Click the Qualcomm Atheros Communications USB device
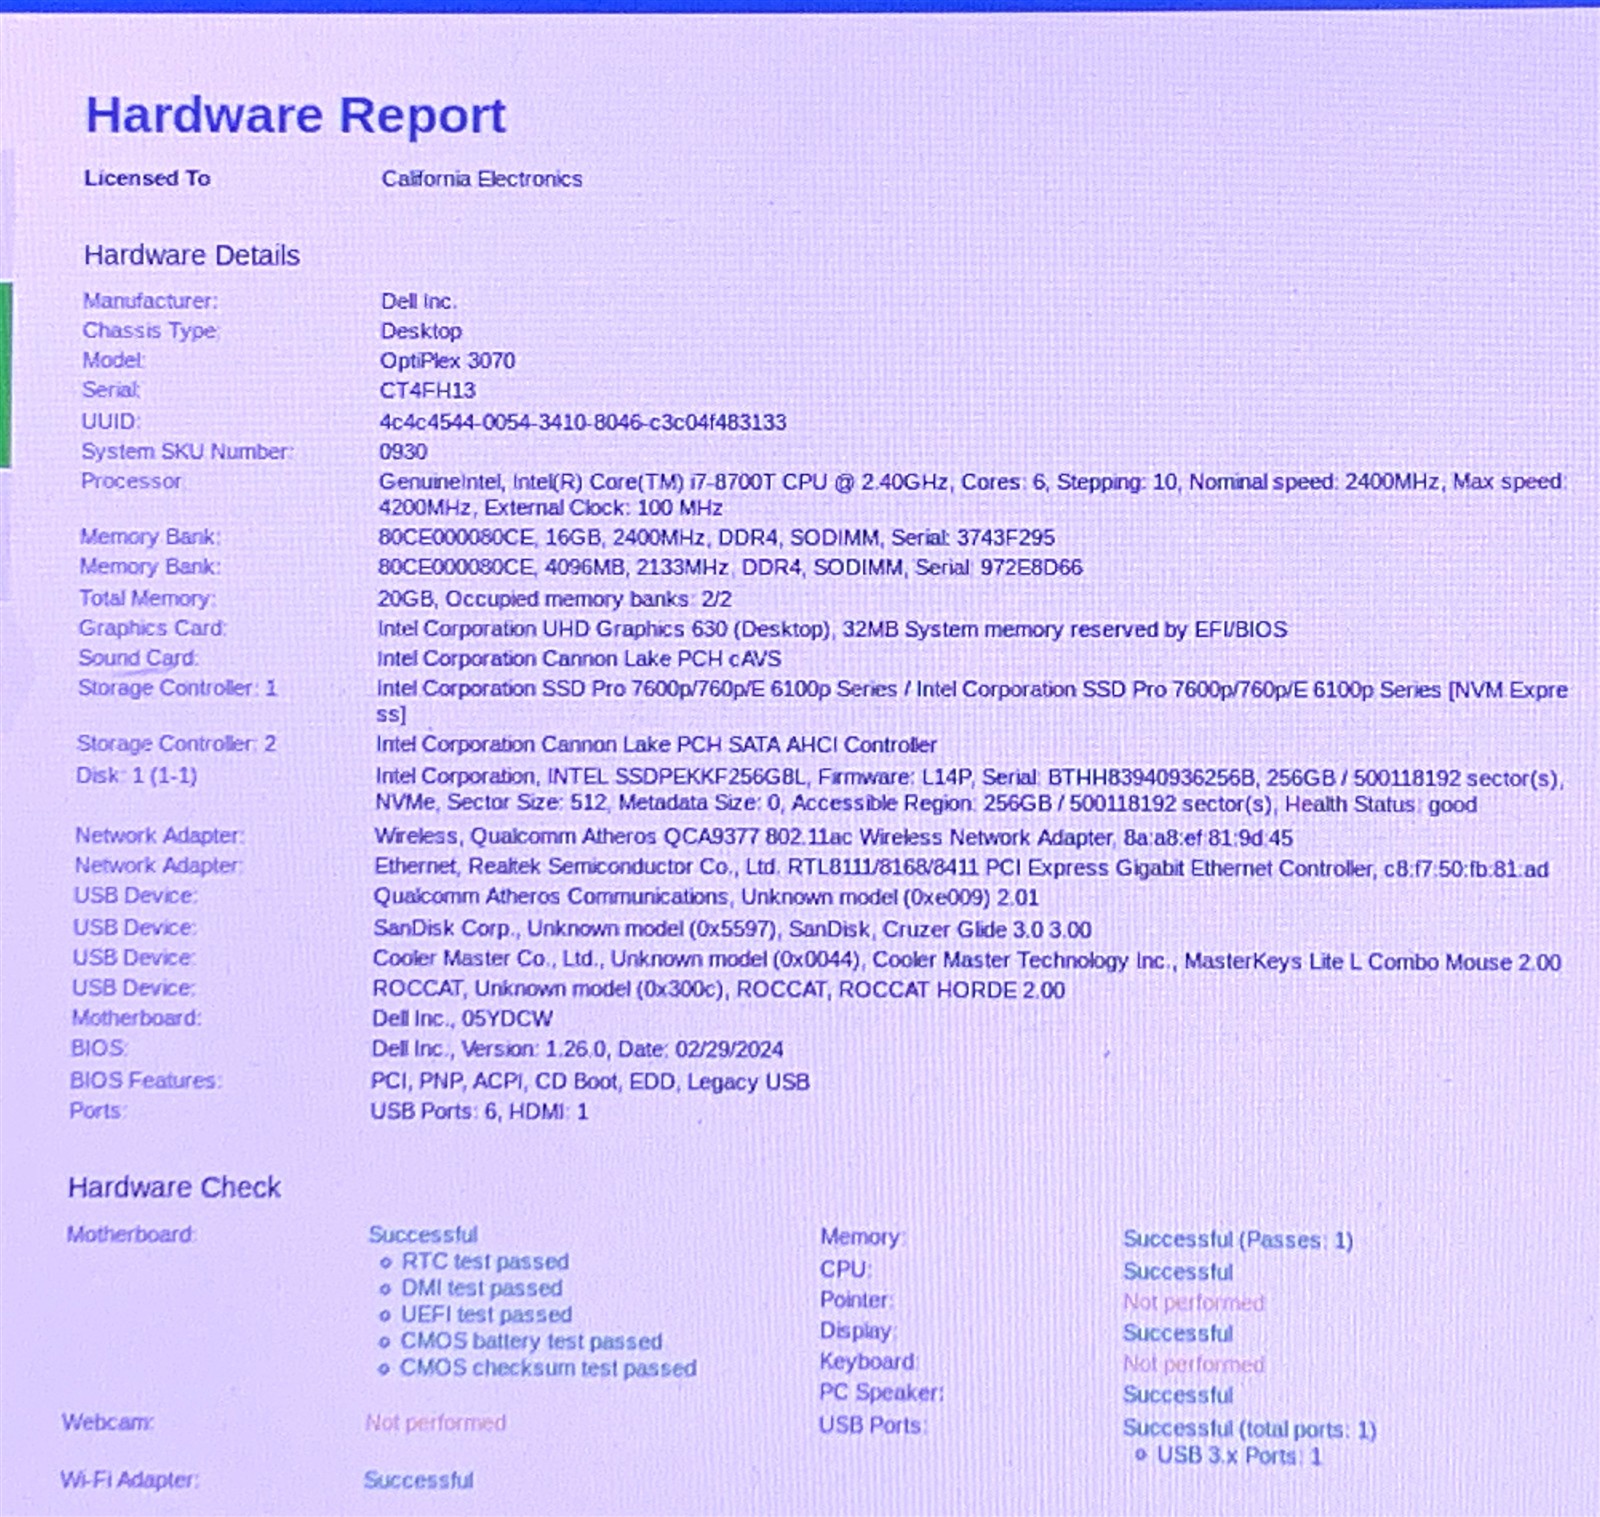 click(706, 897)
